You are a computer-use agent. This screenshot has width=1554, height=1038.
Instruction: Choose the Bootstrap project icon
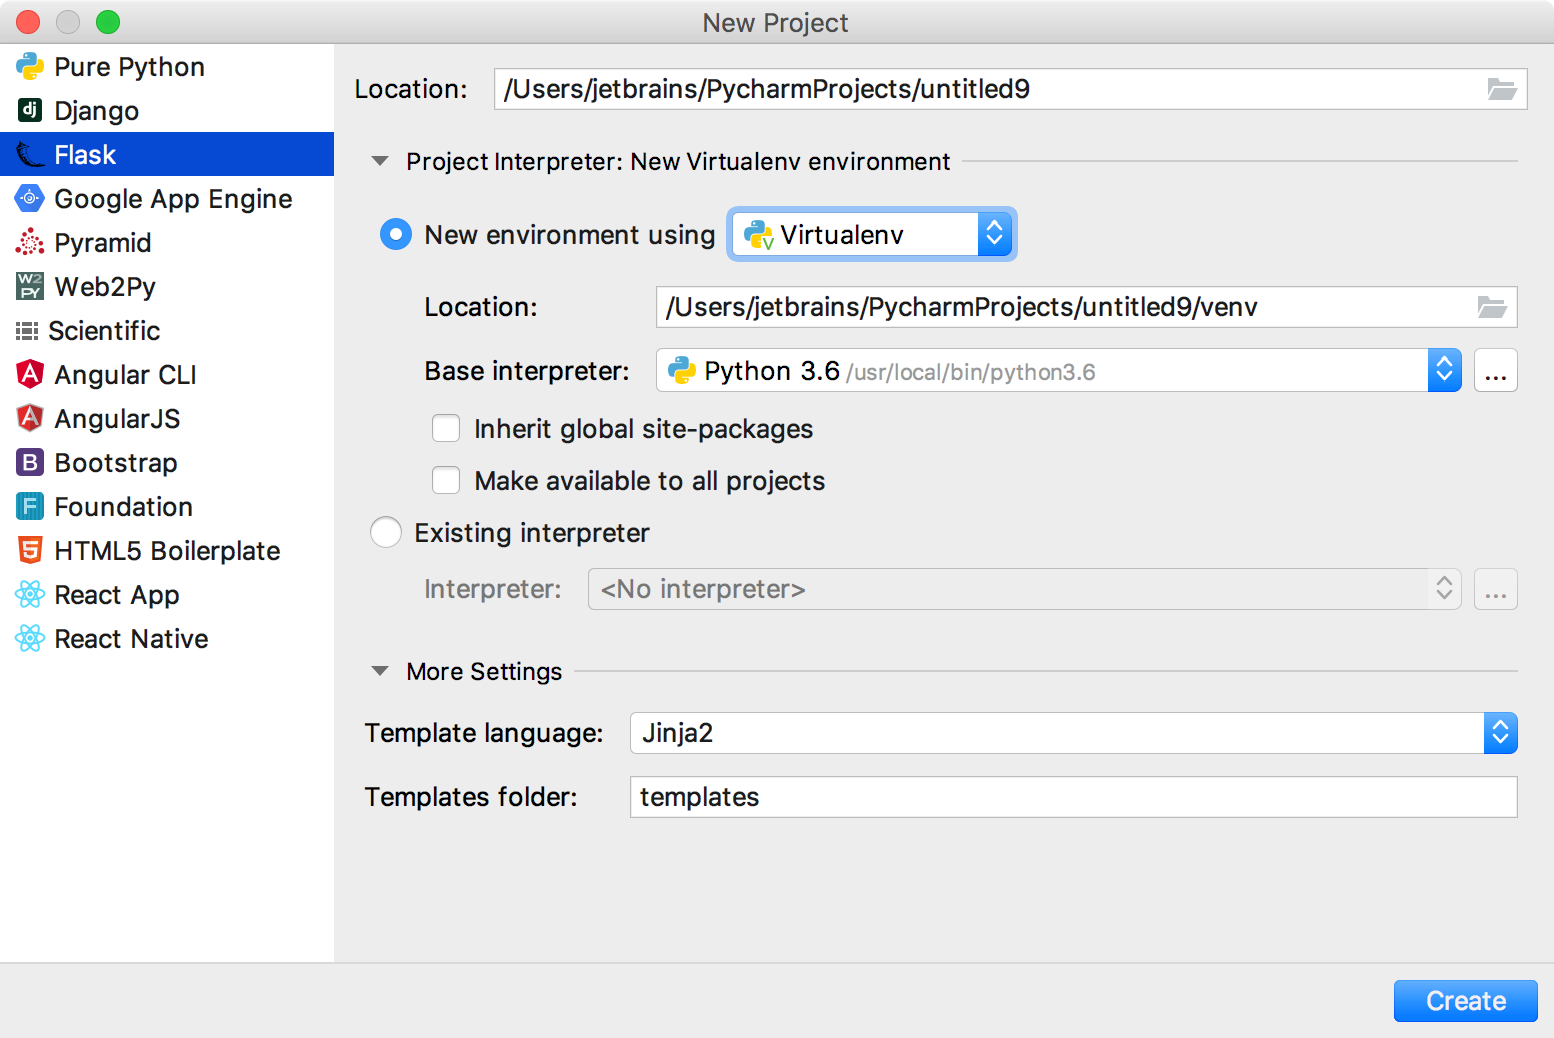30,462
